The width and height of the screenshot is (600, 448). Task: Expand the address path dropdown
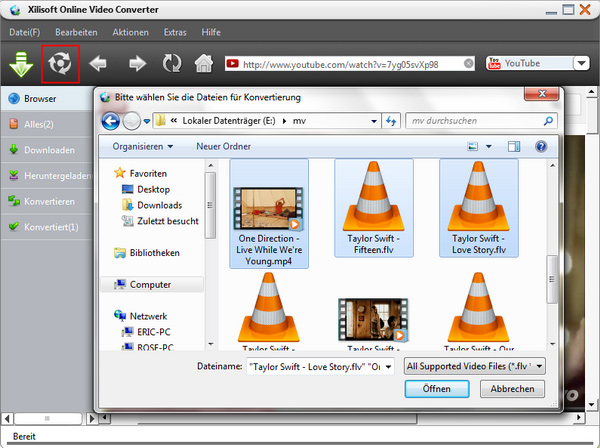point(374,121)
